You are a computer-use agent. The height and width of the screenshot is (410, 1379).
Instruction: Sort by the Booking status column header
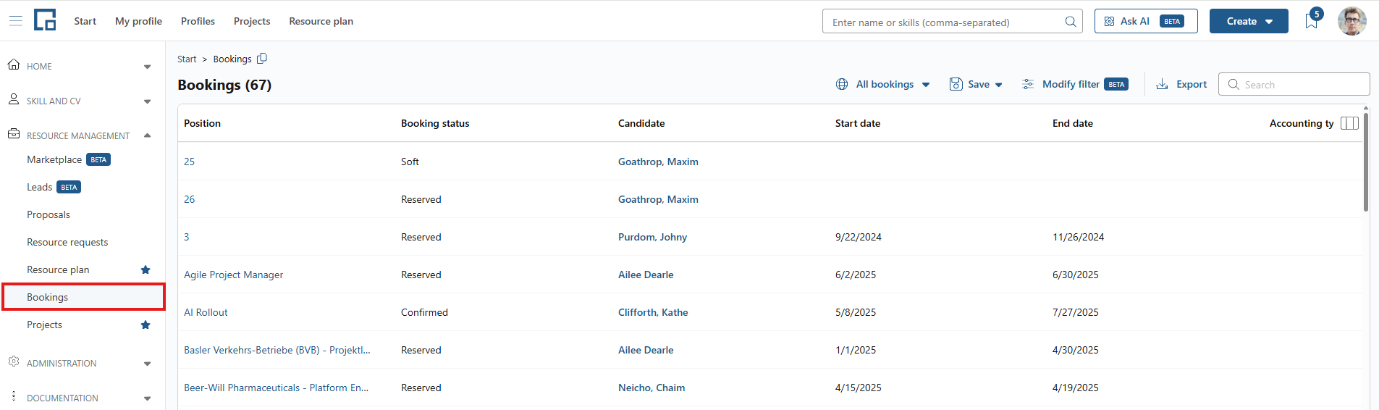click(435, 124)
